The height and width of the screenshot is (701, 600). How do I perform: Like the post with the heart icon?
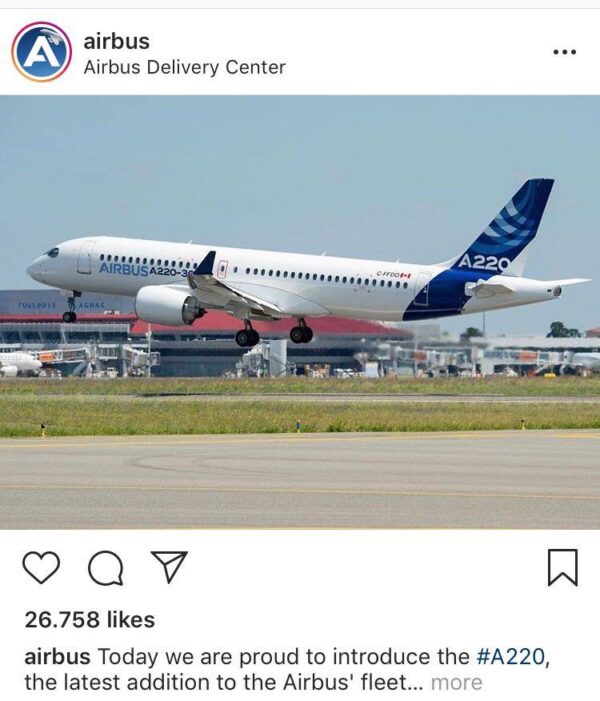[41, 567]
